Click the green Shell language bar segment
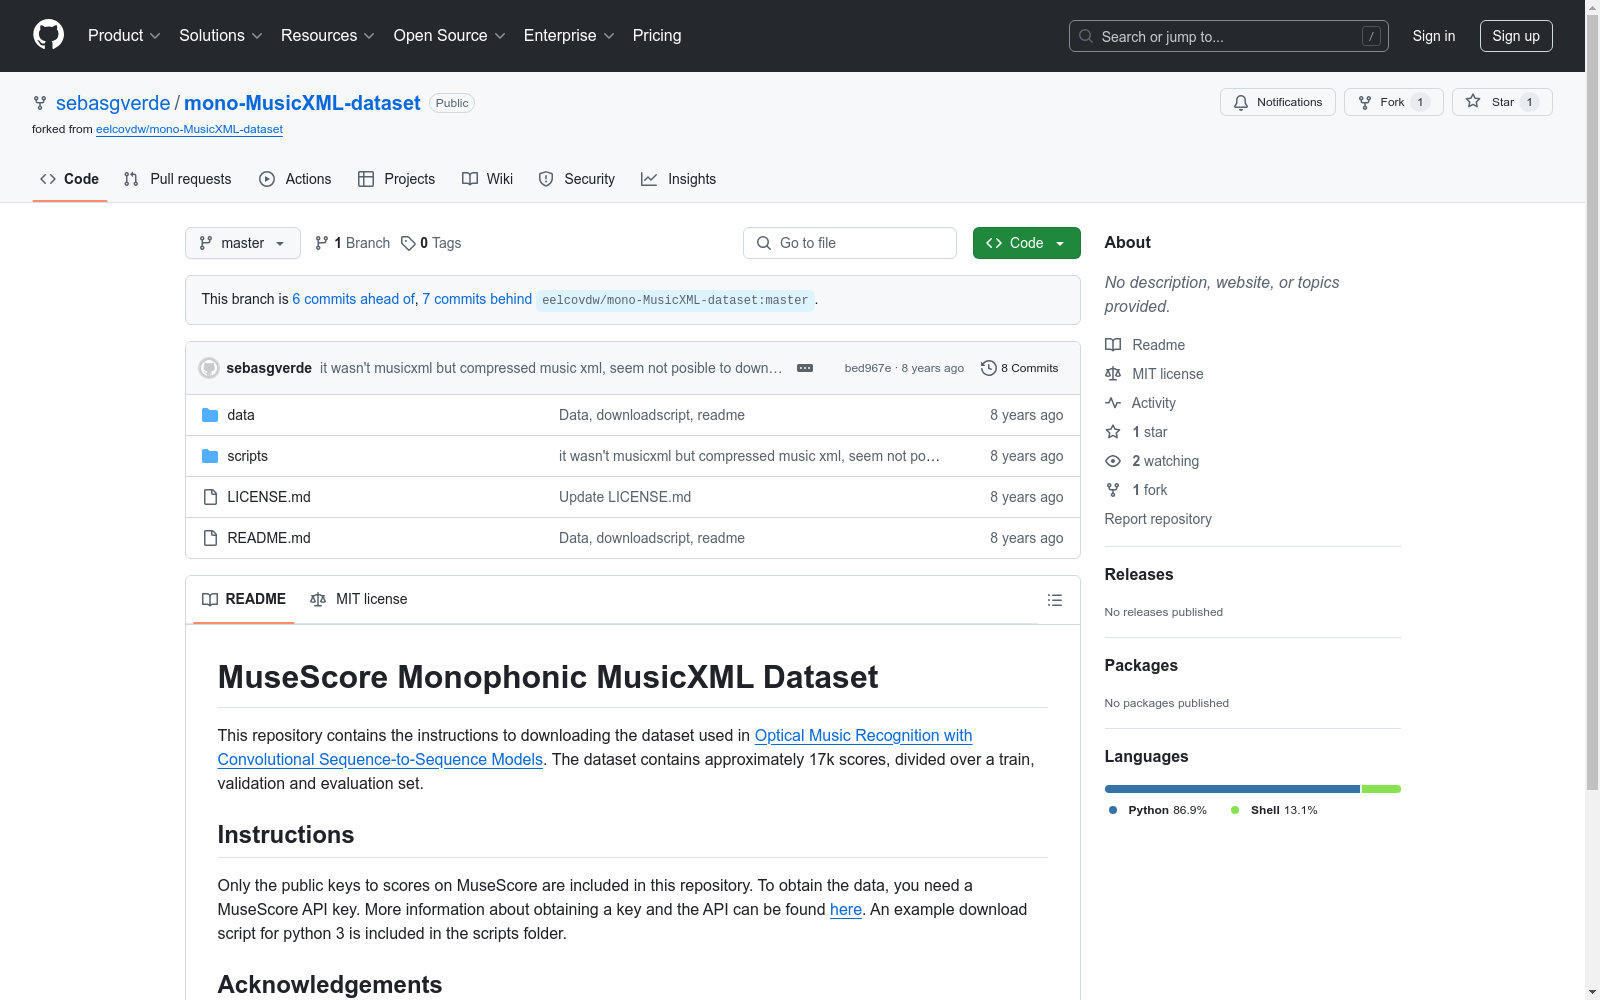This screenshot has height=1000, width=1600. point(1381,789)
